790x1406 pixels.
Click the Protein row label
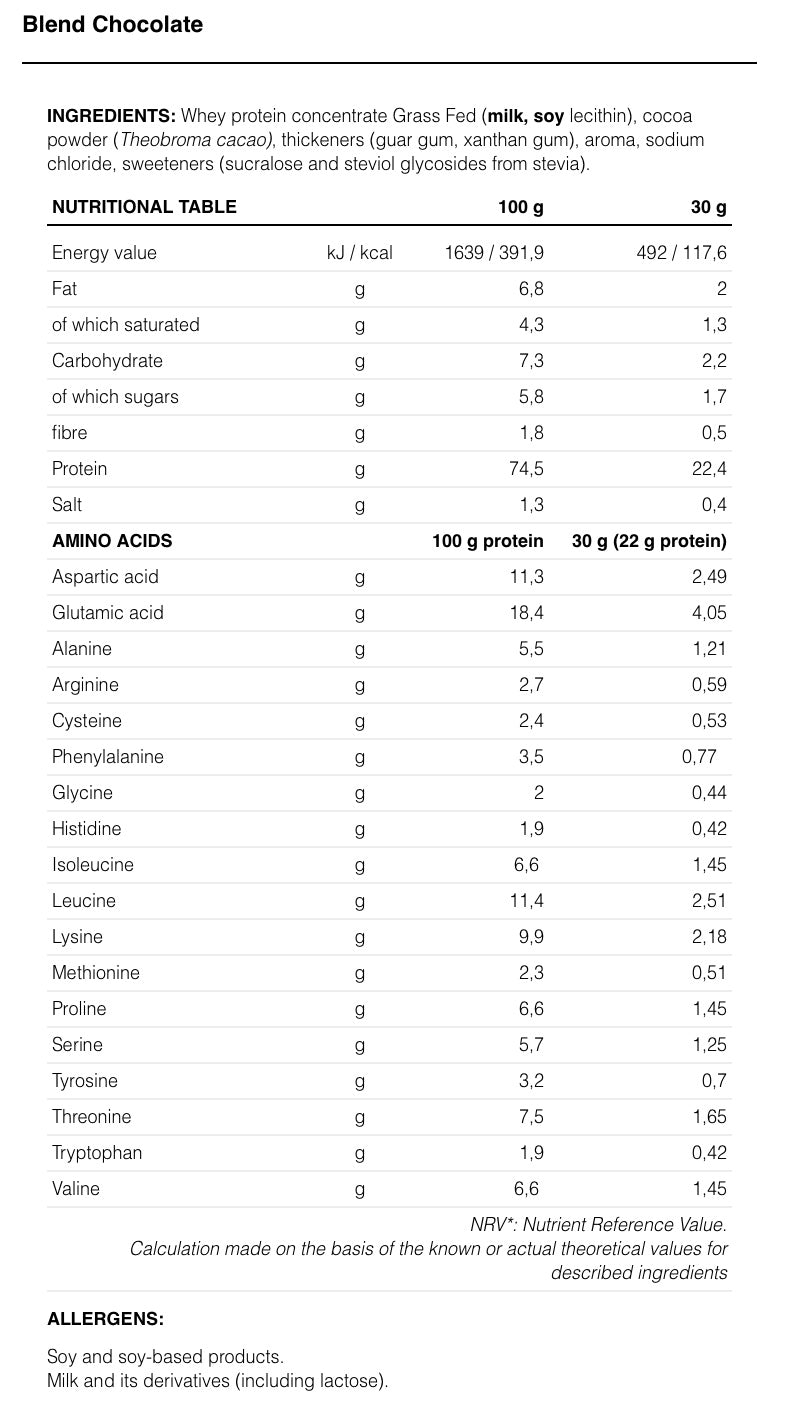tap(79, 469)
